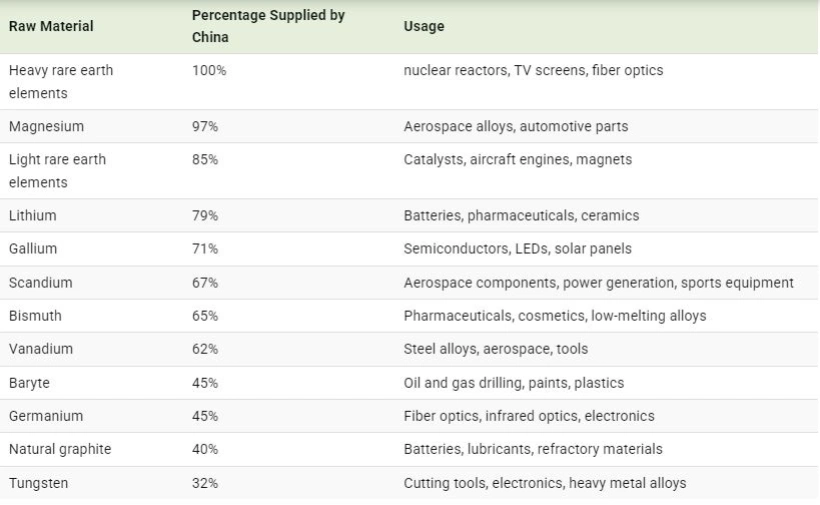Click the 62% value for Vanadium
Image resolution: width=820 pixels, height=505 pixels.
point(205,349)
